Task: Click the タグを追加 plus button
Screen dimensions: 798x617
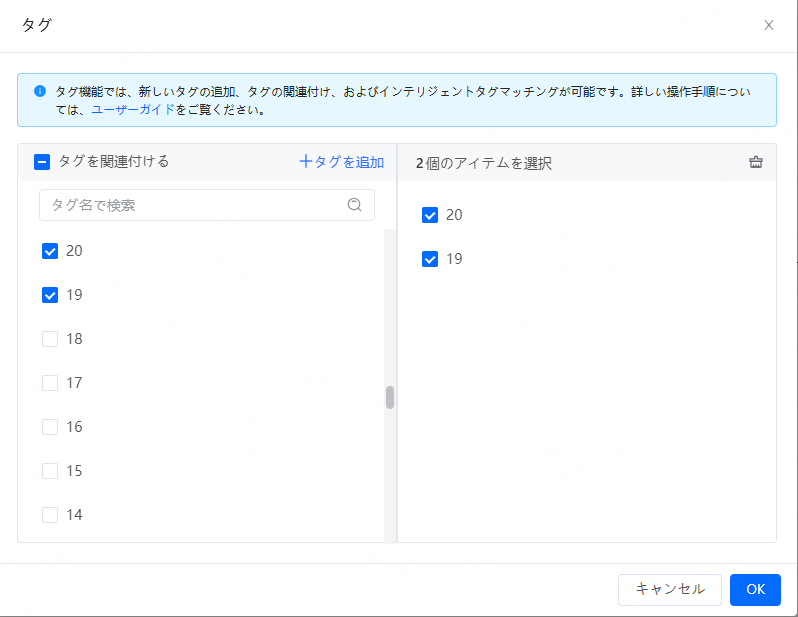Action: pyautogui.click(x=341, y=162)
